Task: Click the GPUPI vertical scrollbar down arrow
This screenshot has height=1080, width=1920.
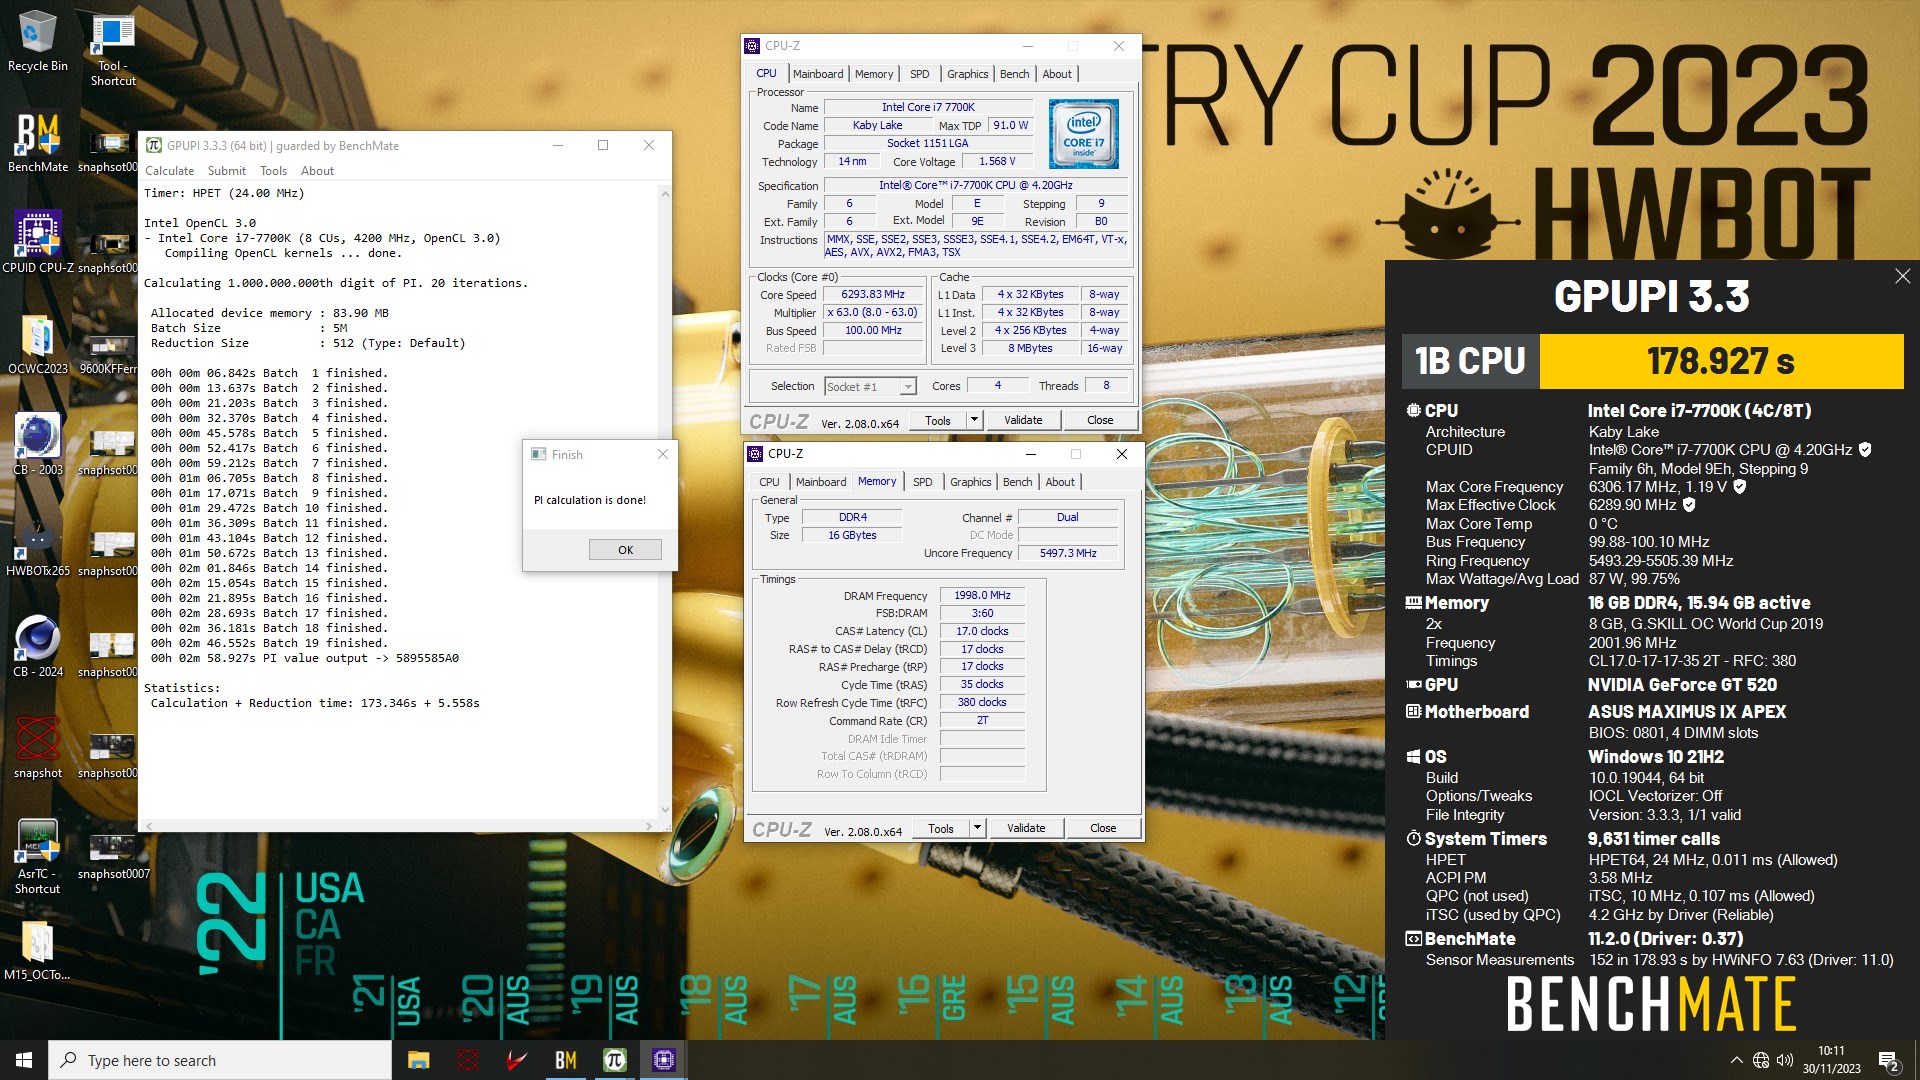Action: (665, 810)
